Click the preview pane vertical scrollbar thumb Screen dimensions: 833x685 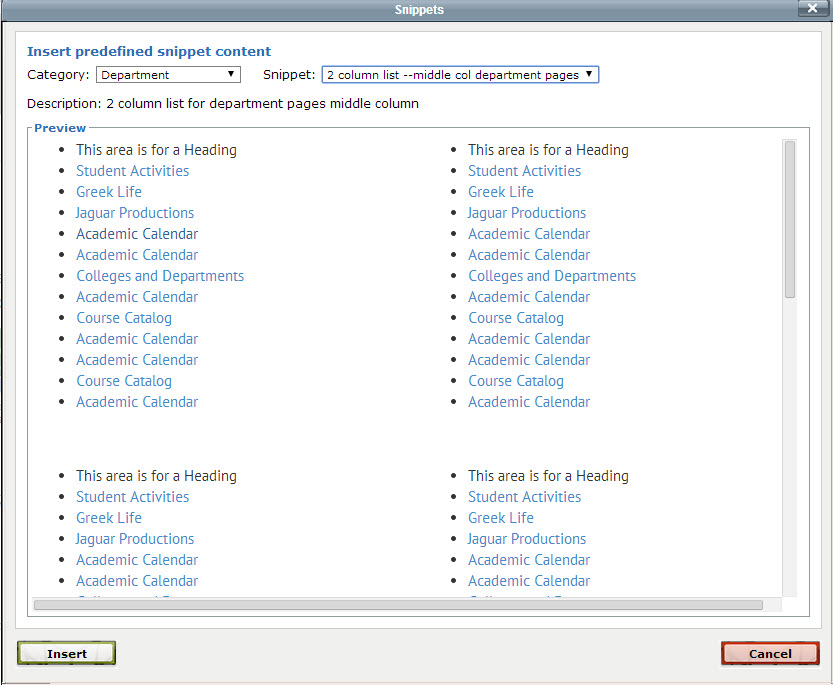coord(790,219)
